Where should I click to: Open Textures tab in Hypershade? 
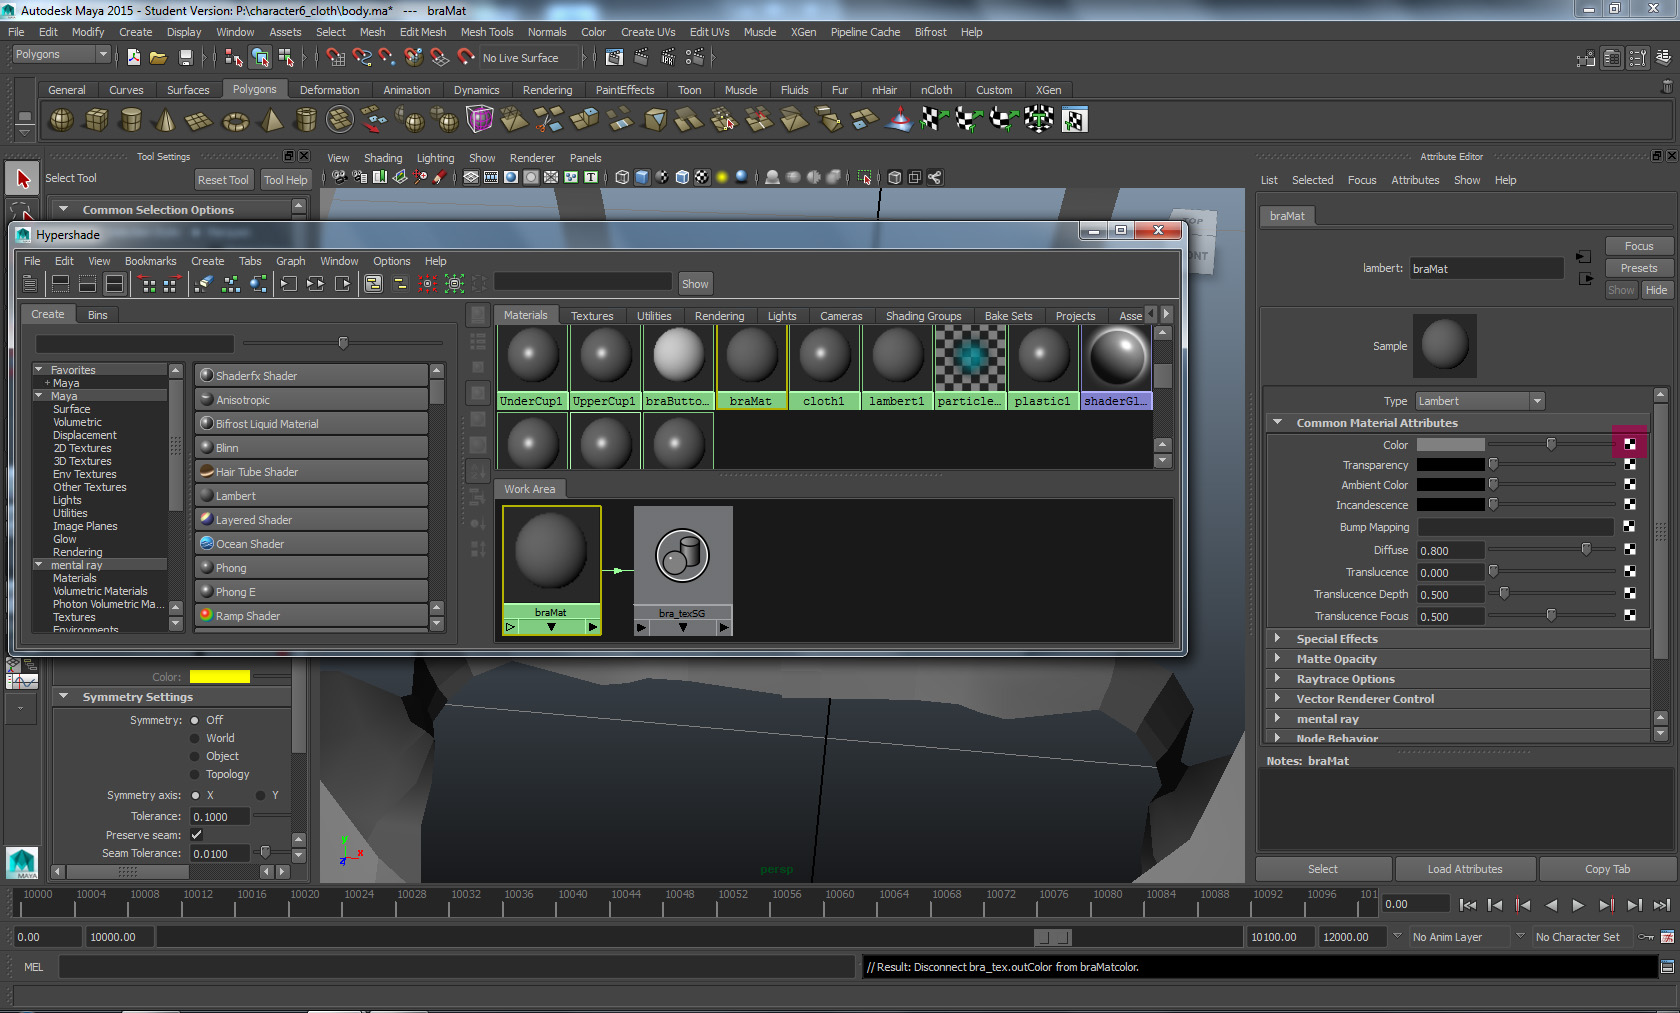point(592,316)
